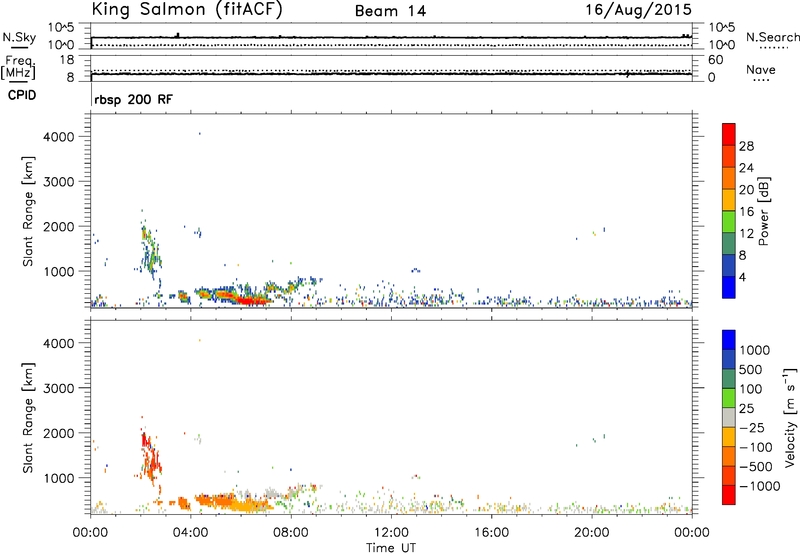Click the 60 label on the Nave axis
The height and width of the screenshot is (554, 800).
[x=716, y=60]
